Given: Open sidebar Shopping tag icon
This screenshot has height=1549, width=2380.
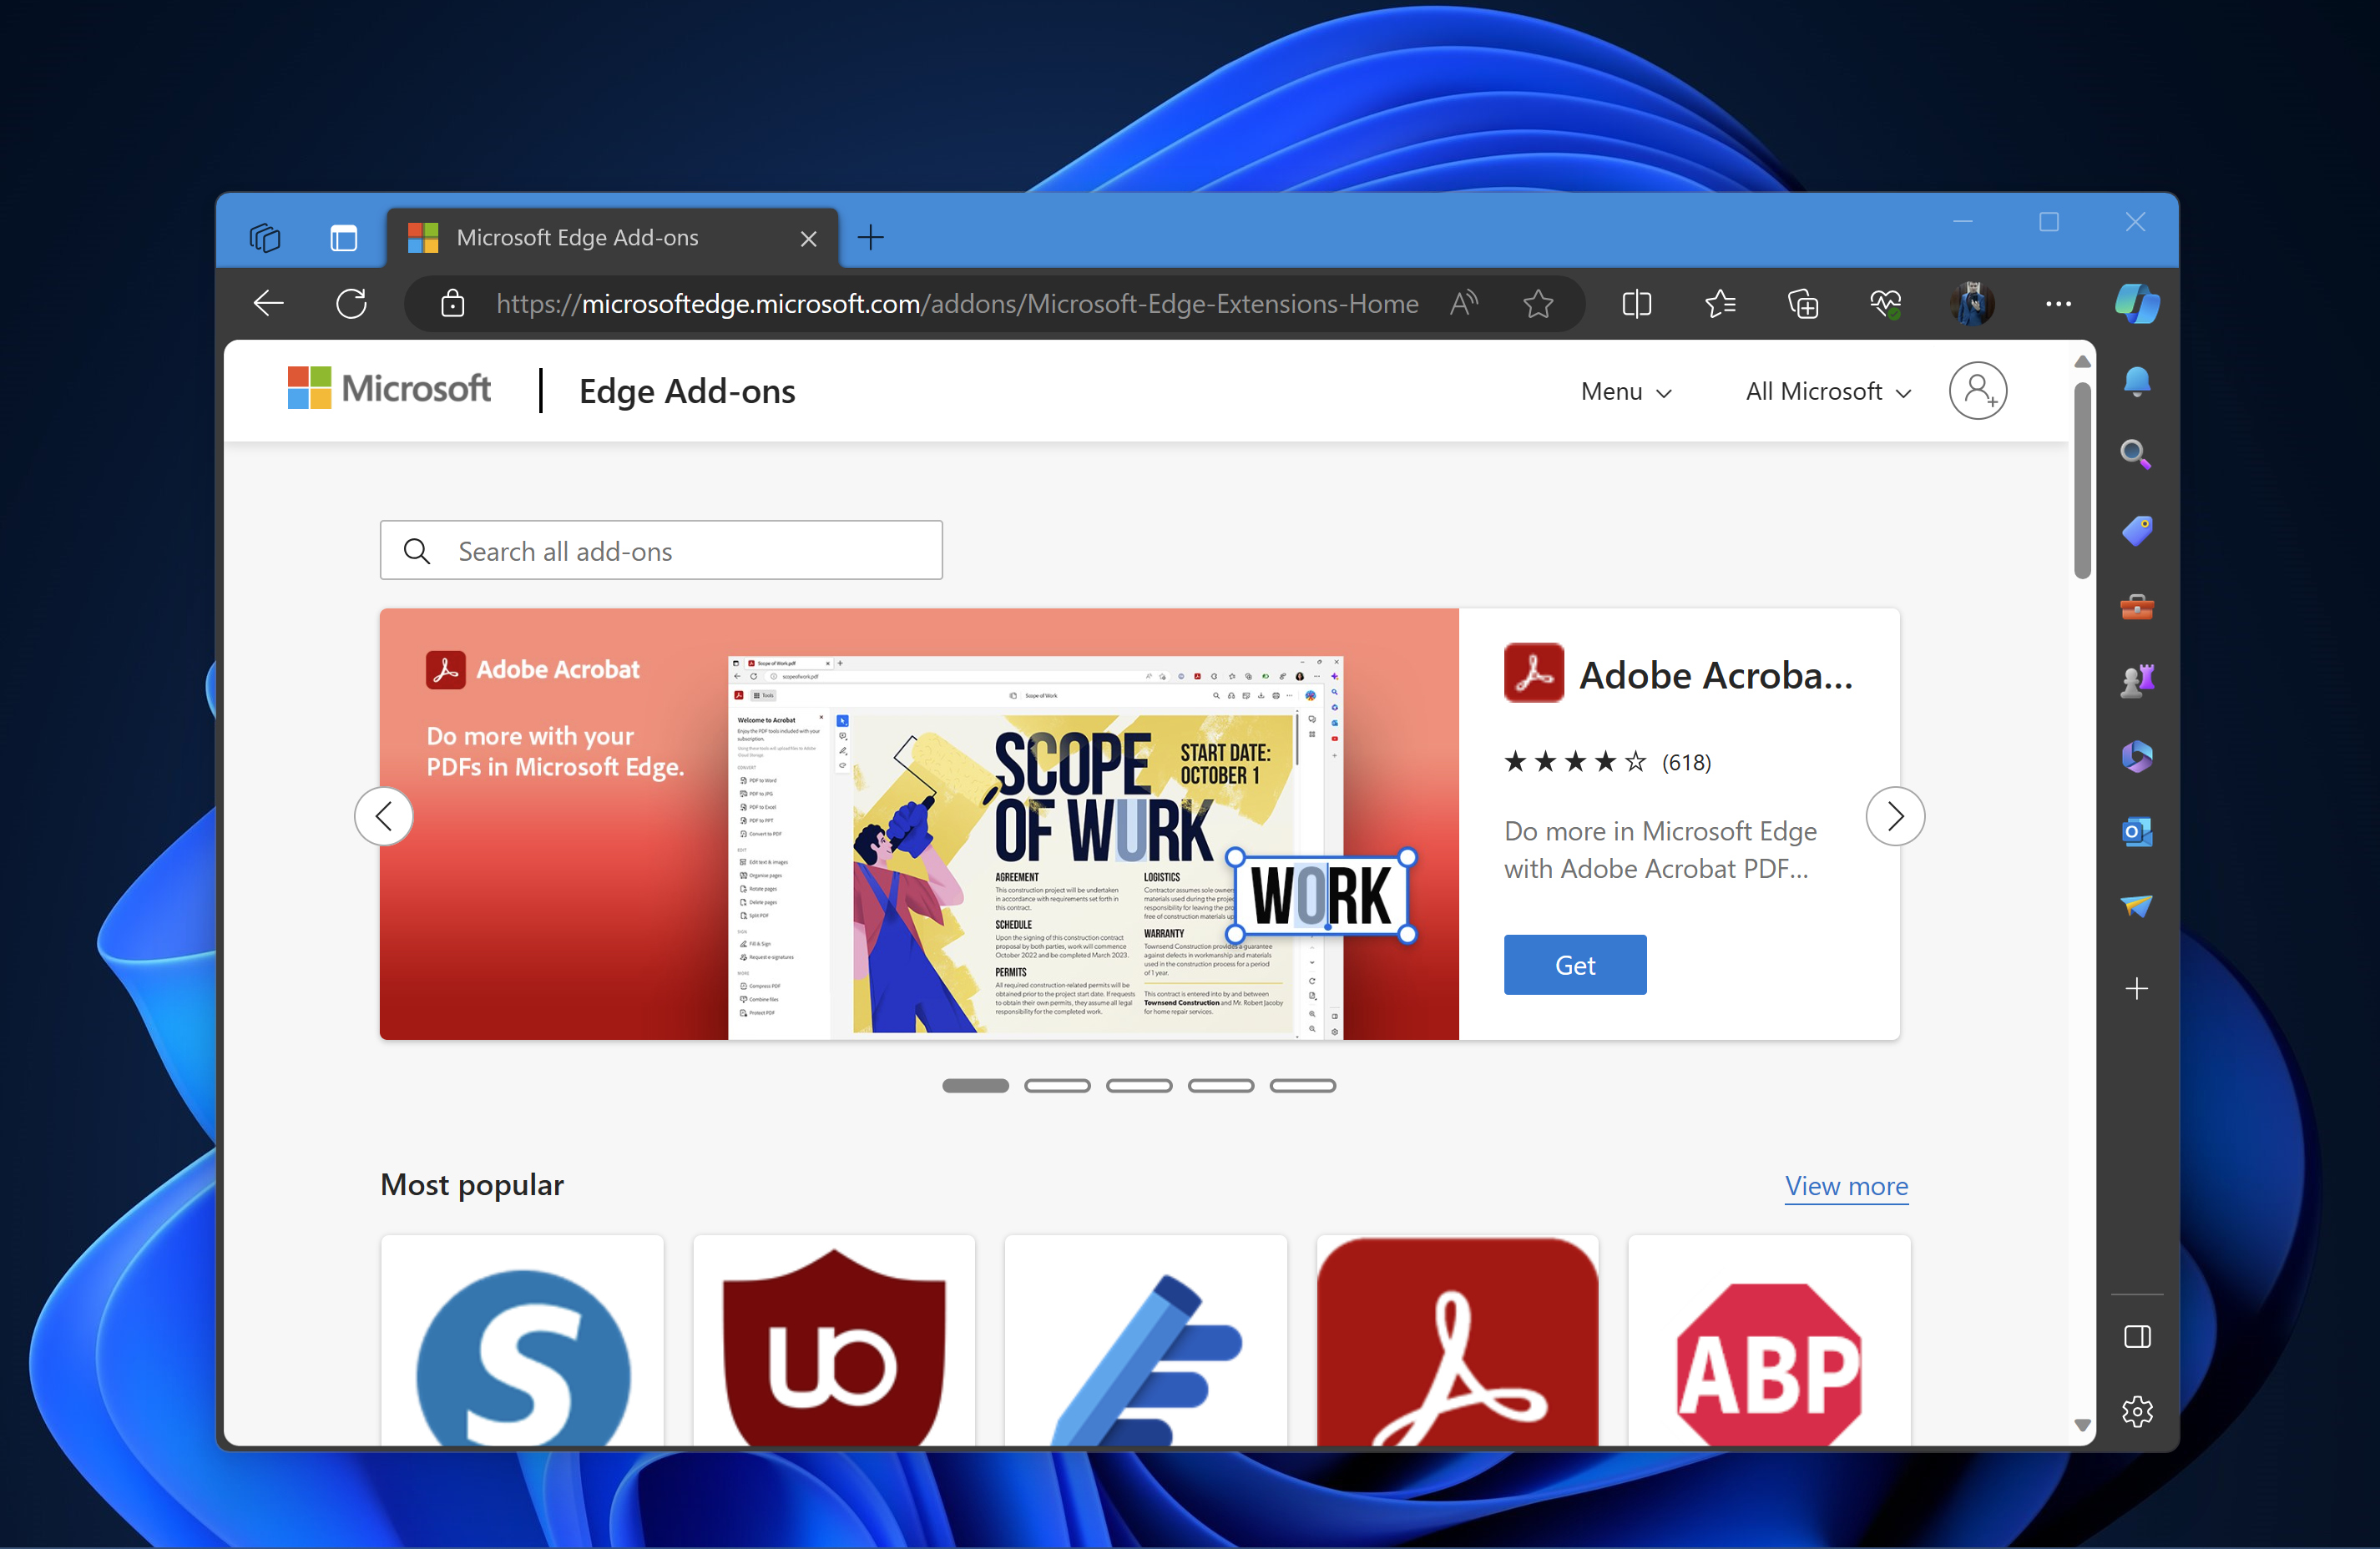Looking at the screenshot, I should (x=2136, y=530).
